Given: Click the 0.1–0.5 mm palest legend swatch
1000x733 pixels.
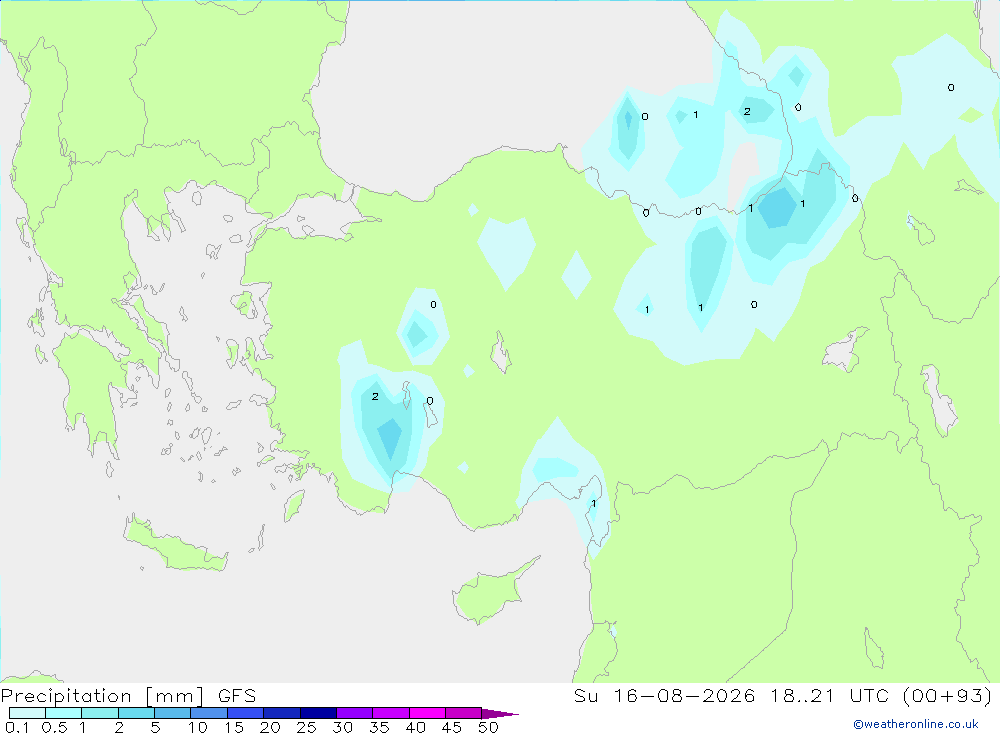Looking at the screenshot, I should coord(27,713).
